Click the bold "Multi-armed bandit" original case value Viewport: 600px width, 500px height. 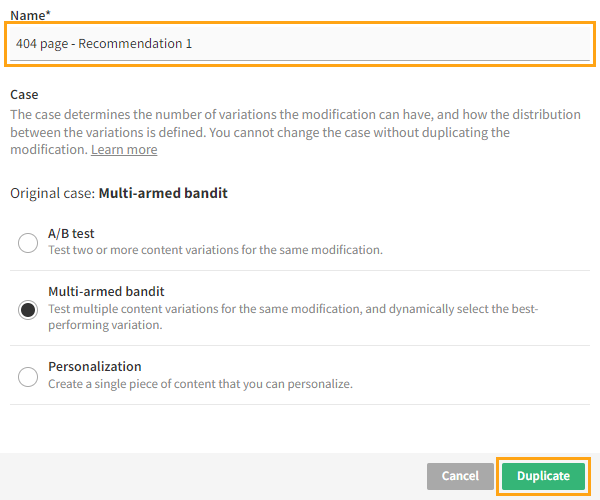tap(163, 192)
